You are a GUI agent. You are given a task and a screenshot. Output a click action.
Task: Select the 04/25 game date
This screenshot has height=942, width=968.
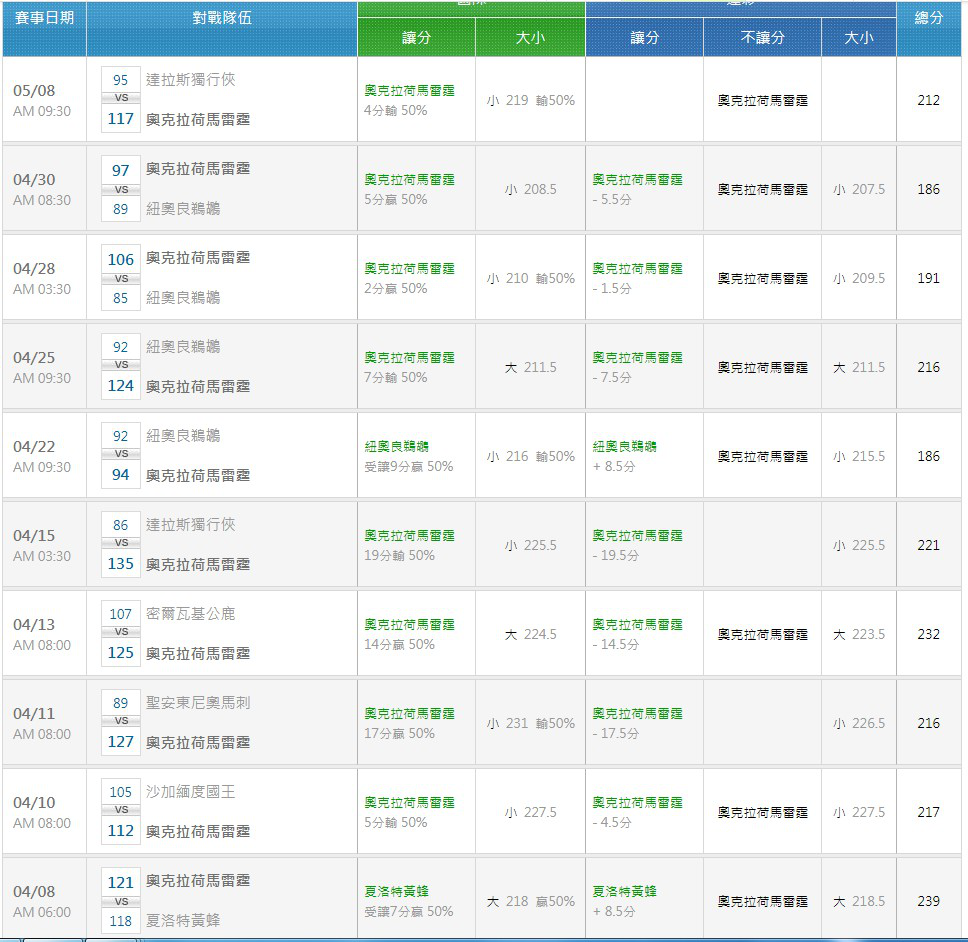click(34, 357)
